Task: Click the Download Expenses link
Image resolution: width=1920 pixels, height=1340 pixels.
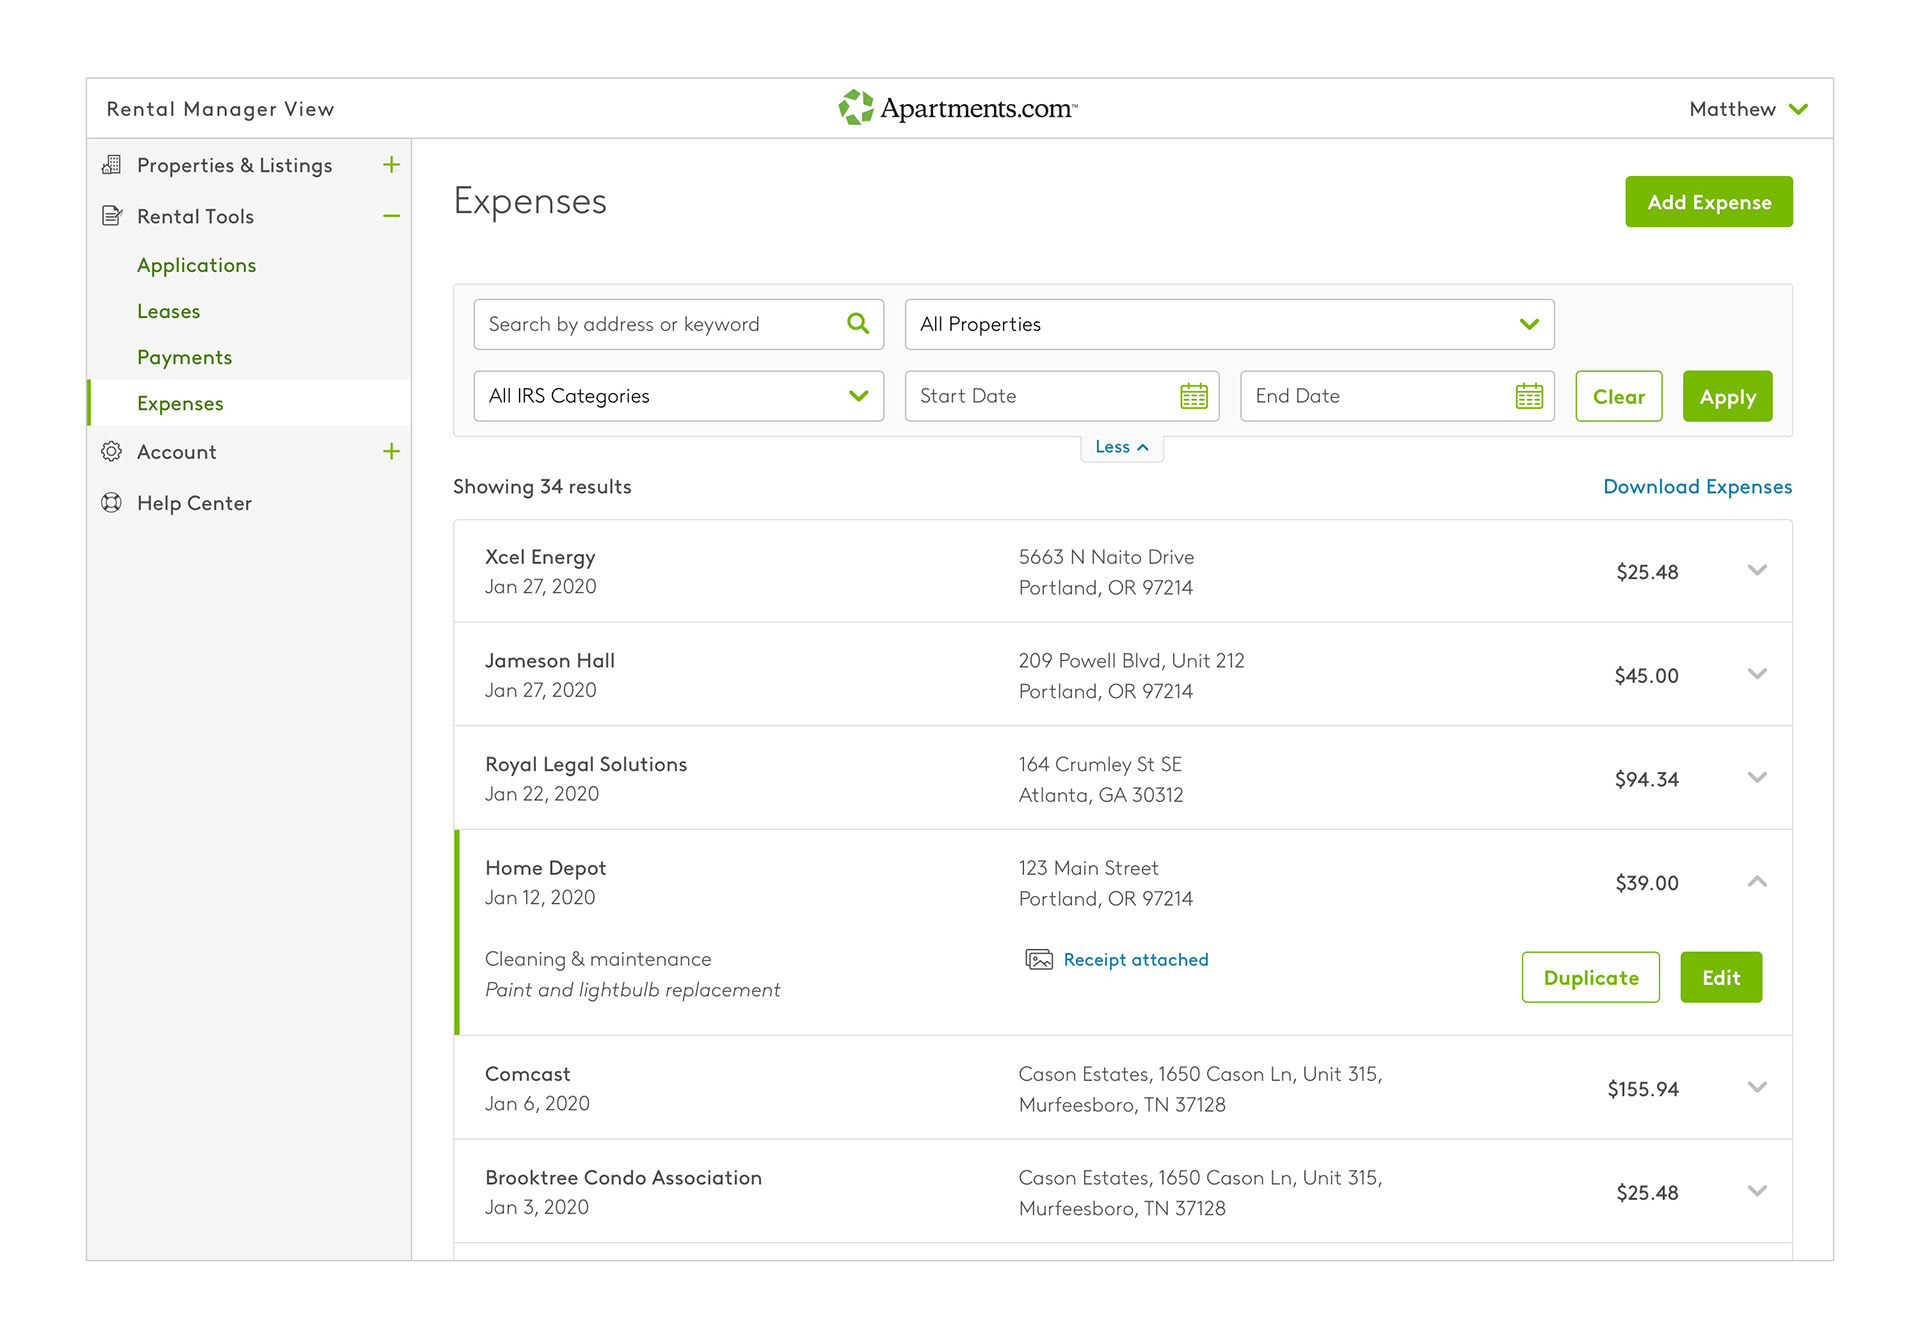Action: pyautogui.click(x=1697, y=487)
